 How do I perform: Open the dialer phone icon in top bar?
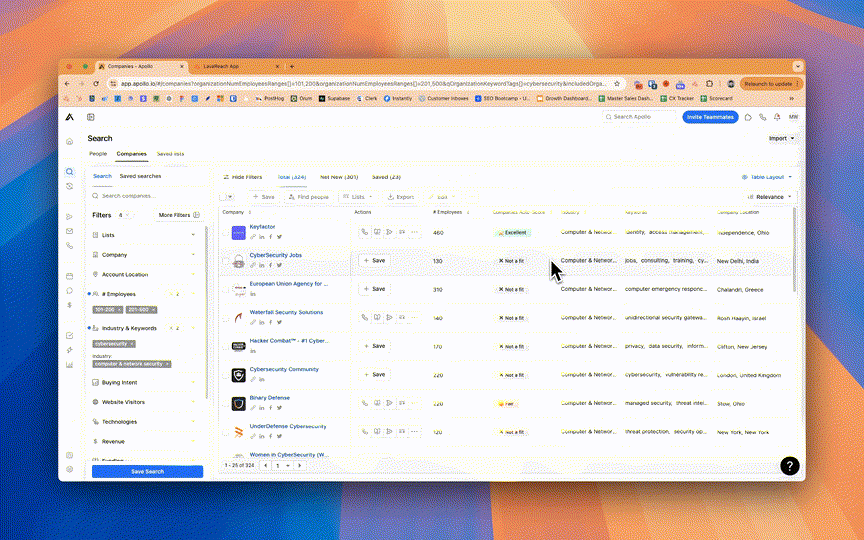coord(763,117)
